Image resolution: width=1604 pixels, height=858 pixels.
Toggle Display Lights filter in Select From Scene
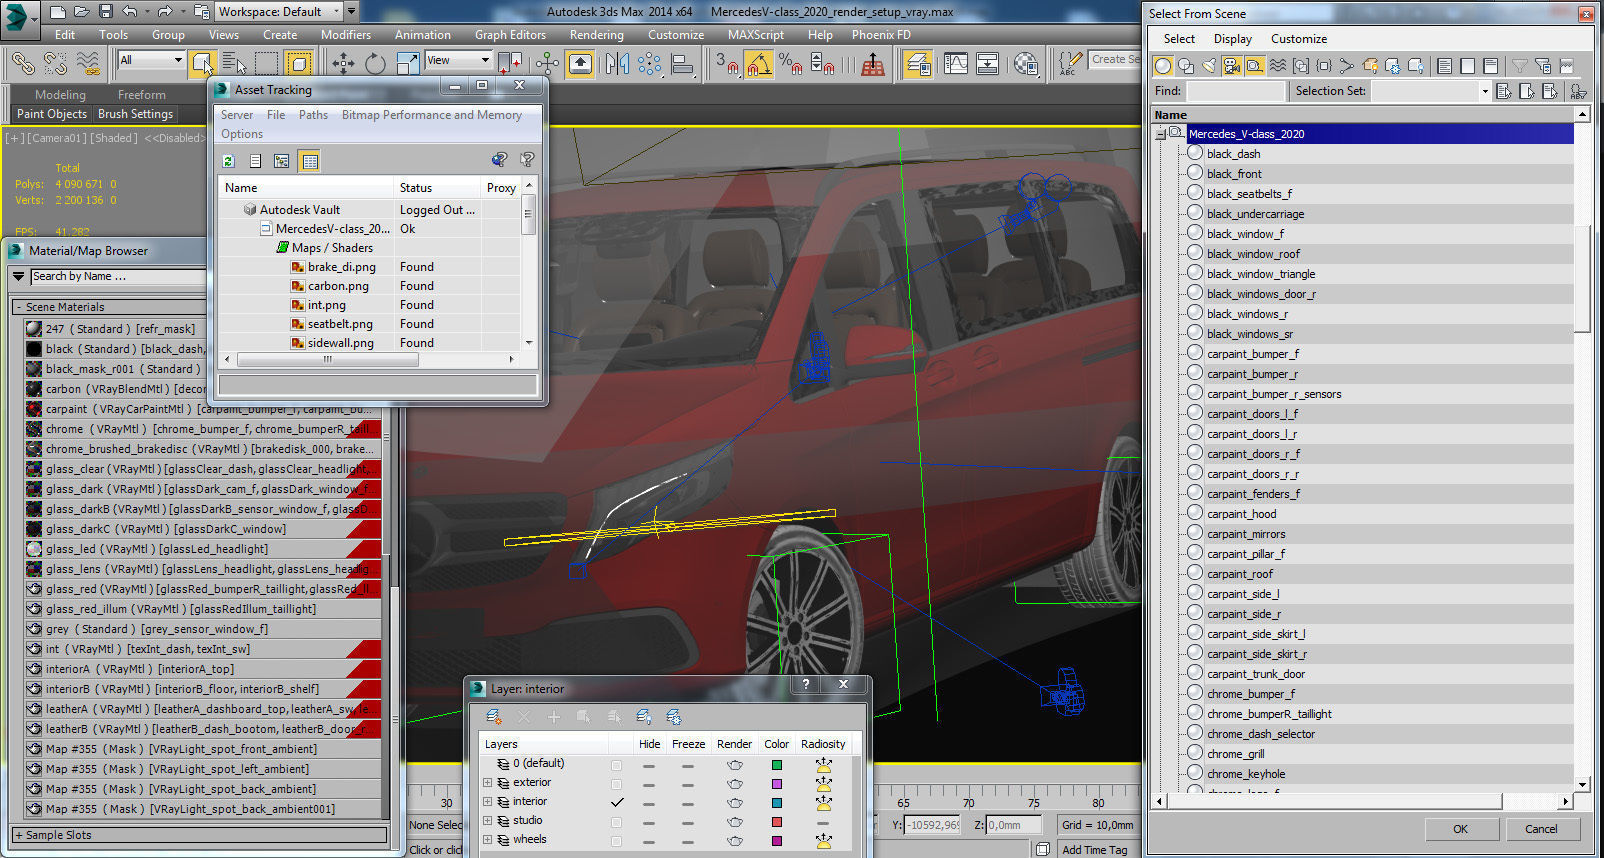[x=1209, y=66]
